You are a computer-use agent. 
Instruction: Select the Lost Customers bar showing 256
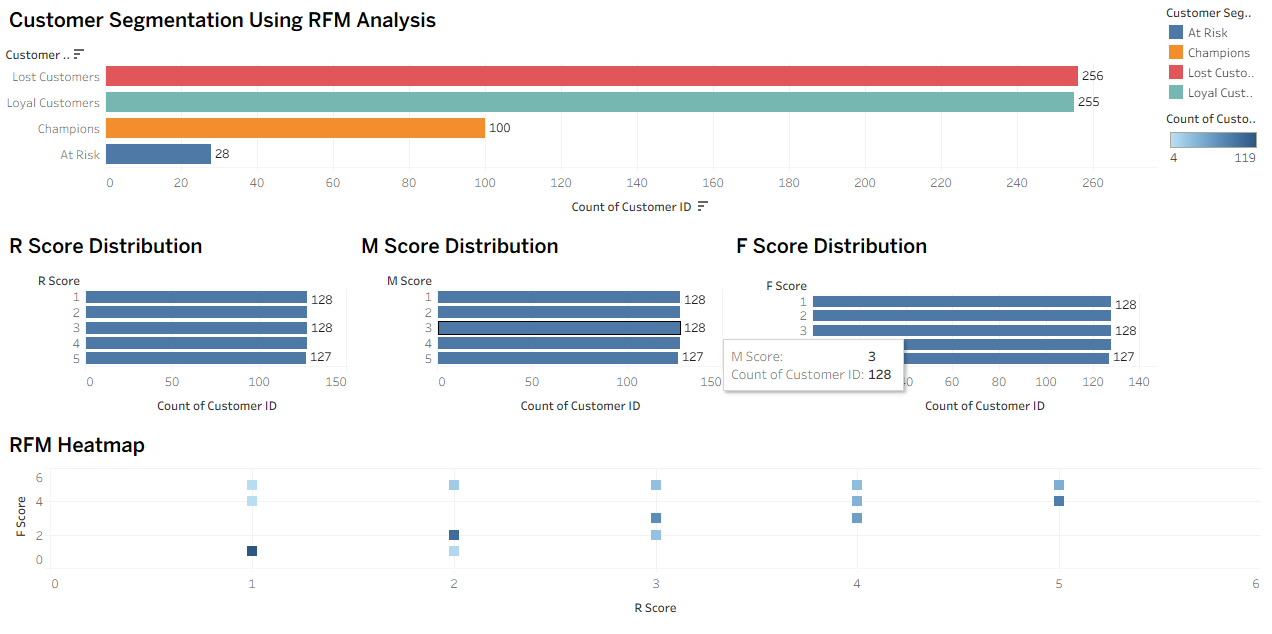click(x=590, y=75)
